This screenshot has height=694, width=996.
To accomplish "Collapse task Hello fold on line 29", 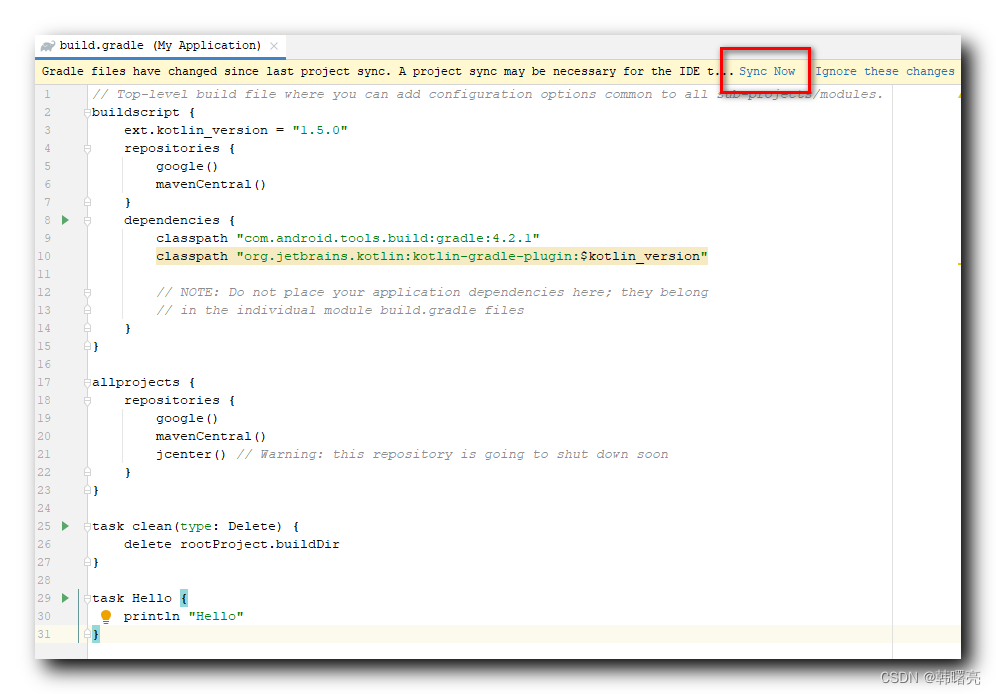I will (87, 598).
